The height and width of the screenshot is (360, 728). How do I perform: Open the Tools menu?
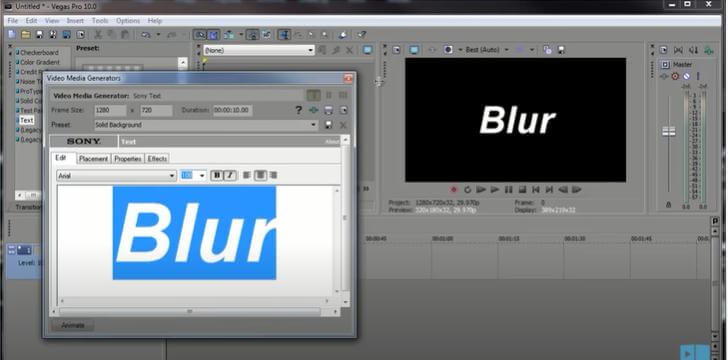tap(100, 21)
